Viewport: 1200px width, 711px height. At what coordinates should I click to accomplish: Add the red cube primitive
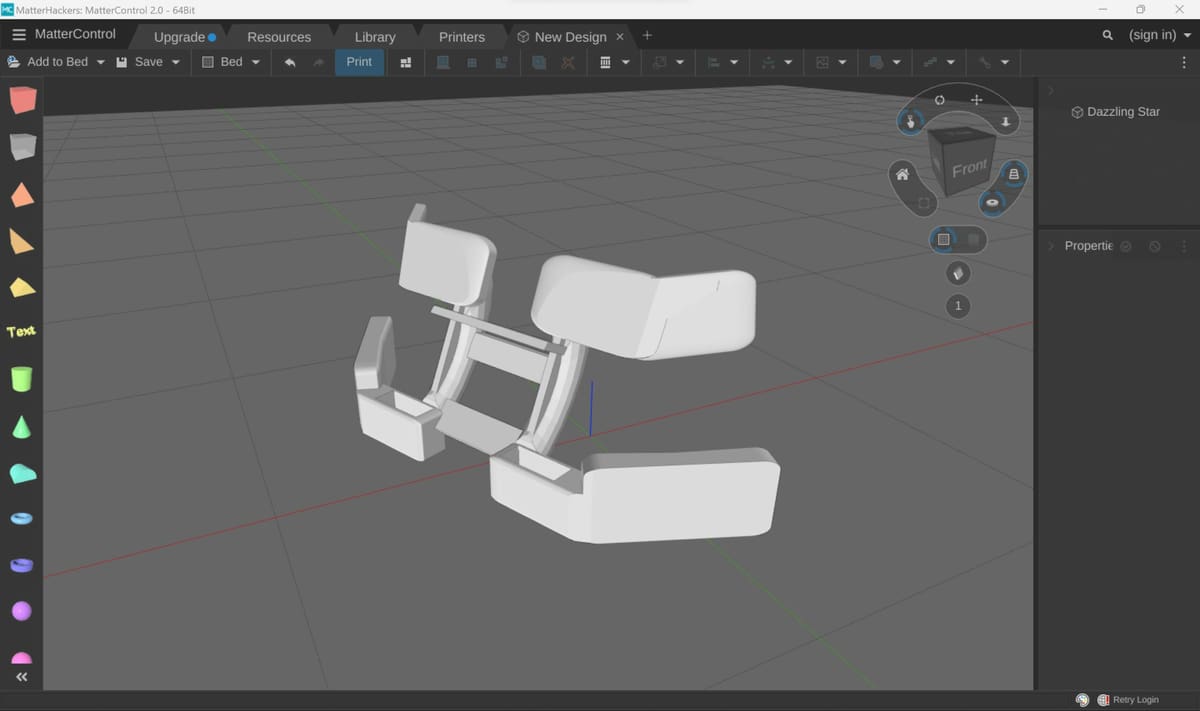click(x=22, y=100)
